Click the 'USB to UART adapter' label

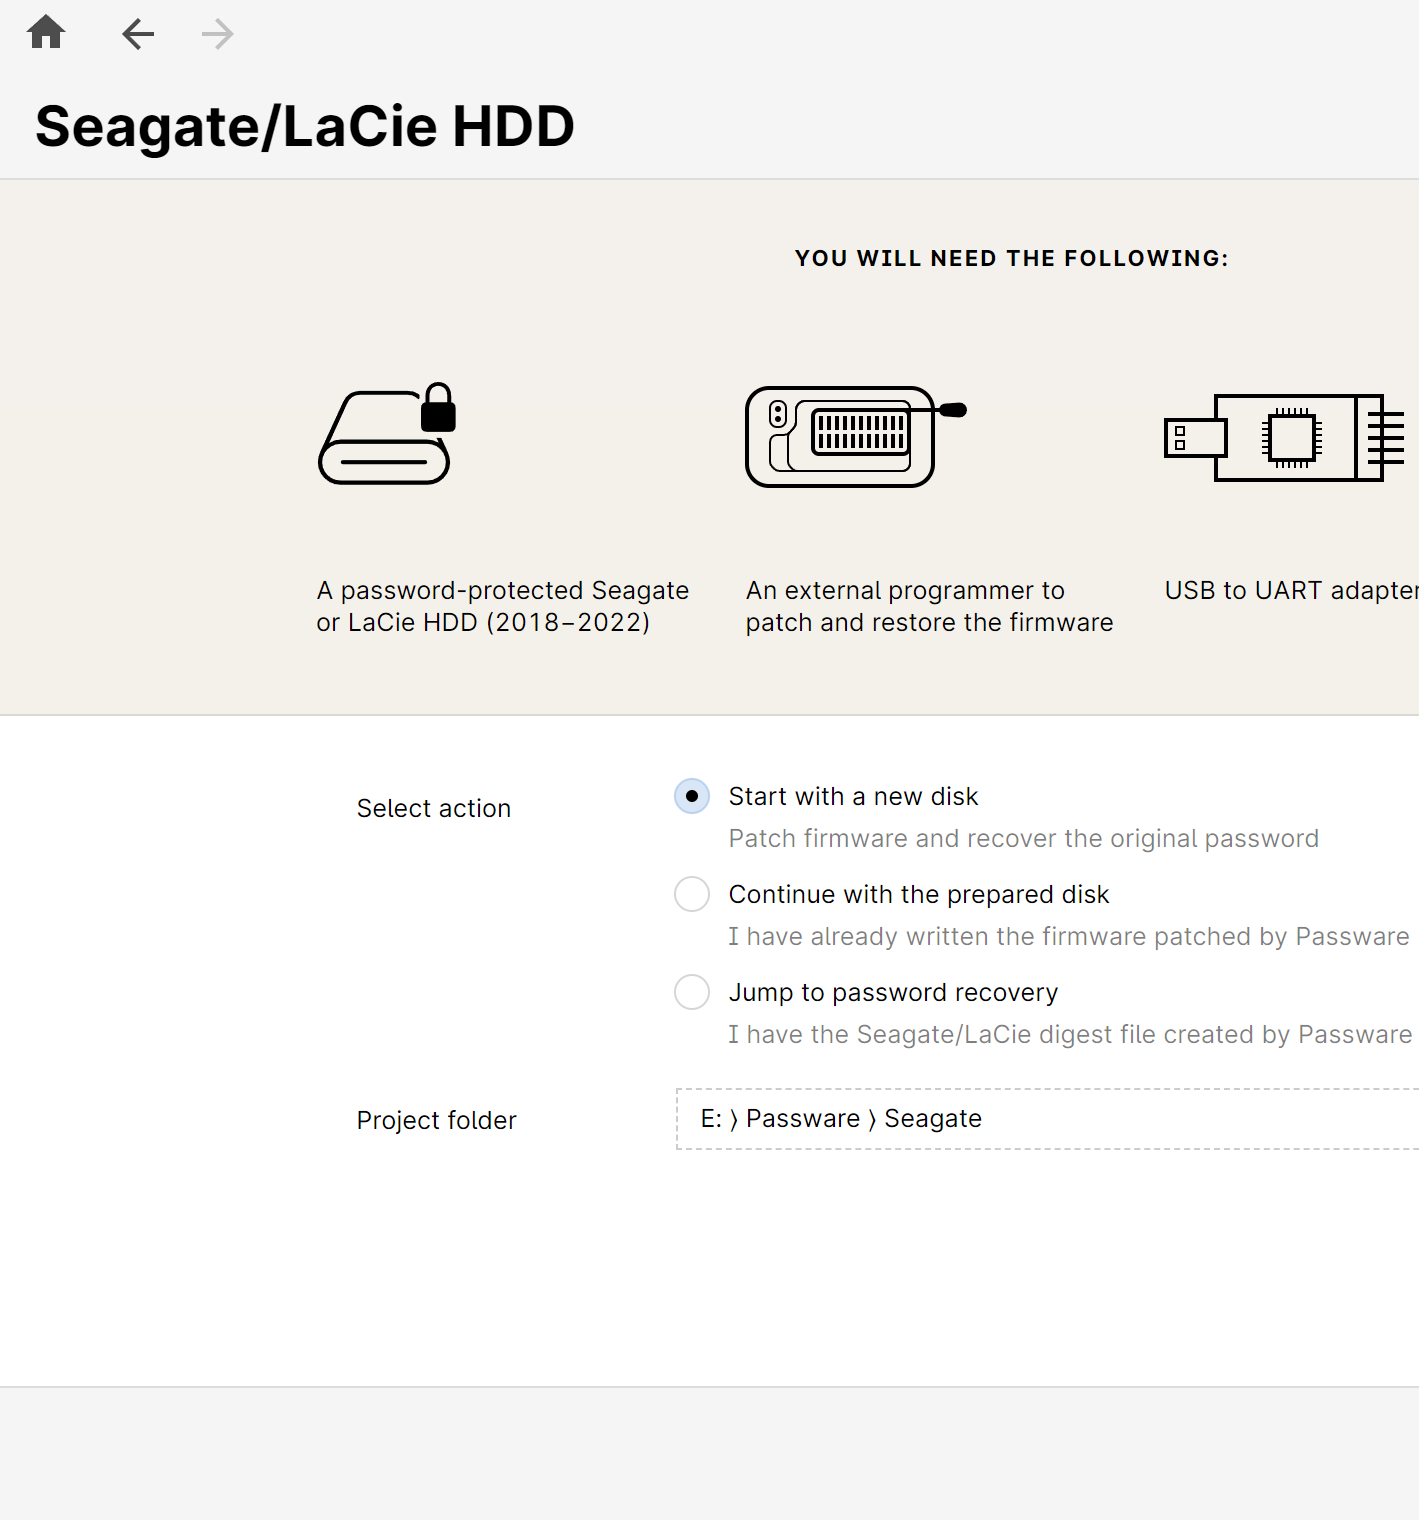coord(1291,590)
